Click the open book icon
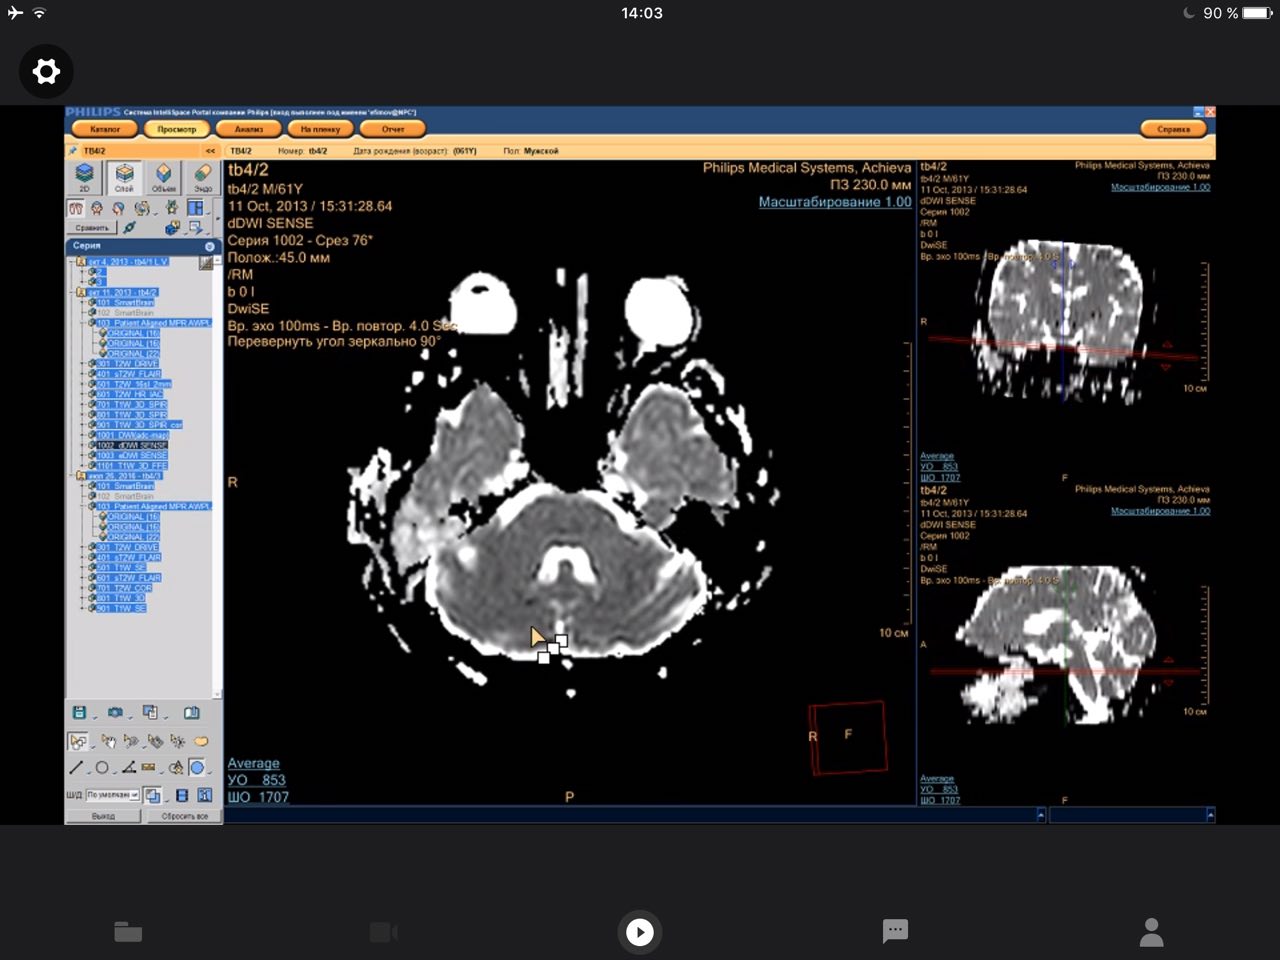This screenshot has height=960, width=1280. 192,712
